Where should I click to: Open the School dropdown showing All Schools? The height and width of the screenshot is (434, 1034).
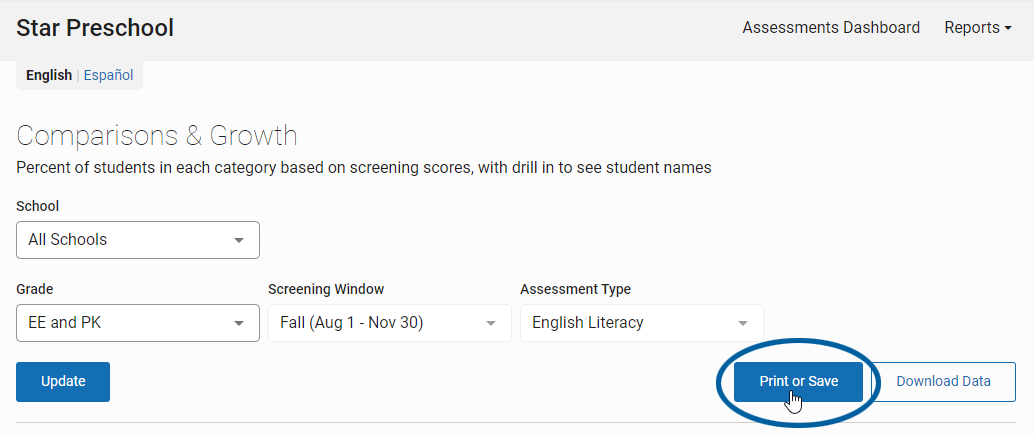pyautogui.click(x=138, y=239)
